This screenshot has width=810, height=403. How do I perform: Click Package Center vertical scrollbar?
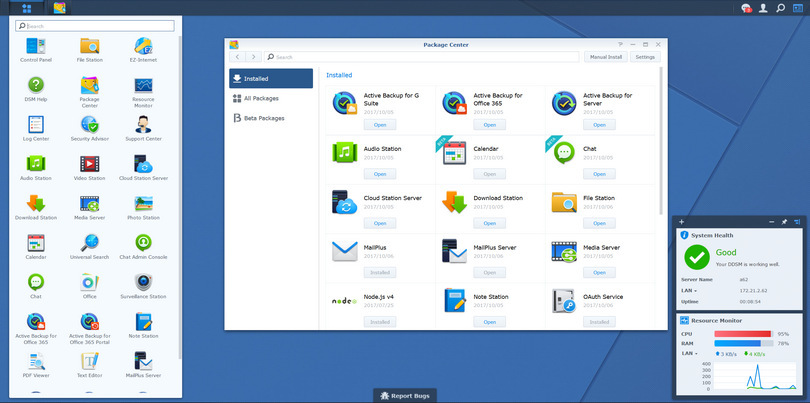pos(661,141)
